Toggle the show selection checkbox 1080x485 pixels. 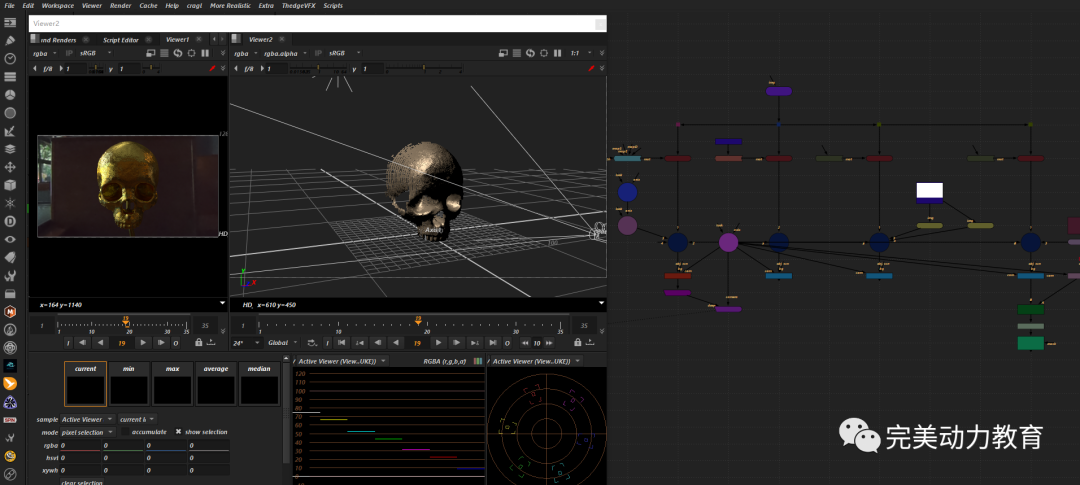pyautogui.click(x=178, y=432)
